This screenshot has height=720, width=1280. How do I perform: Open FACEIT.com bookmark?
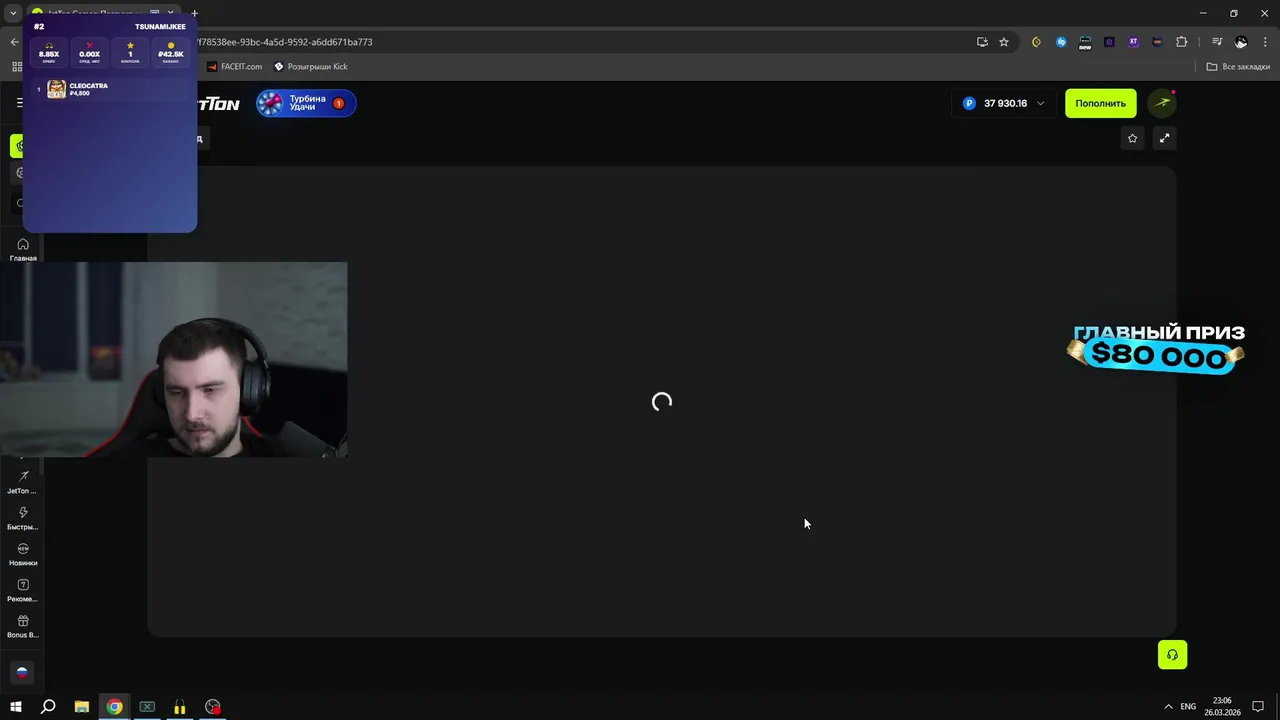(234, 66)
